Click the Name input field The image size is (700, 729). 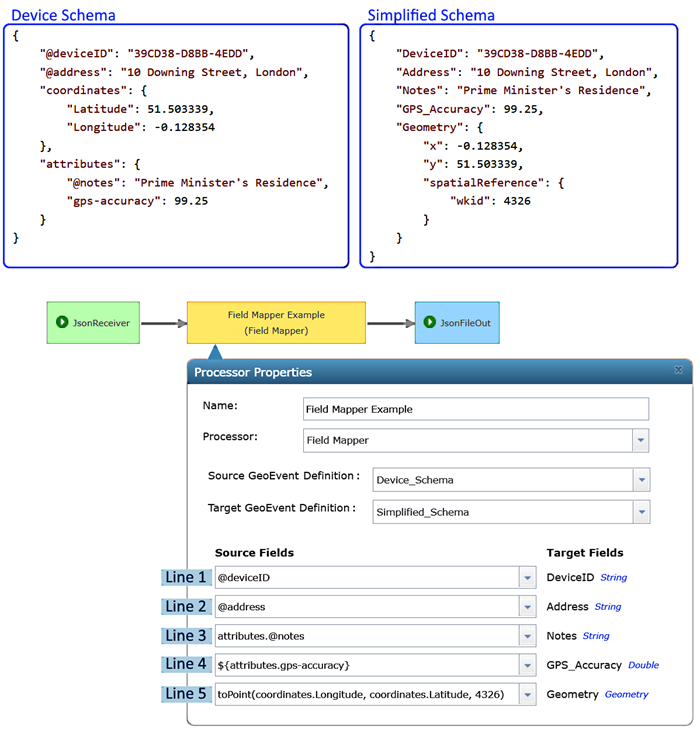coord(475,409)
